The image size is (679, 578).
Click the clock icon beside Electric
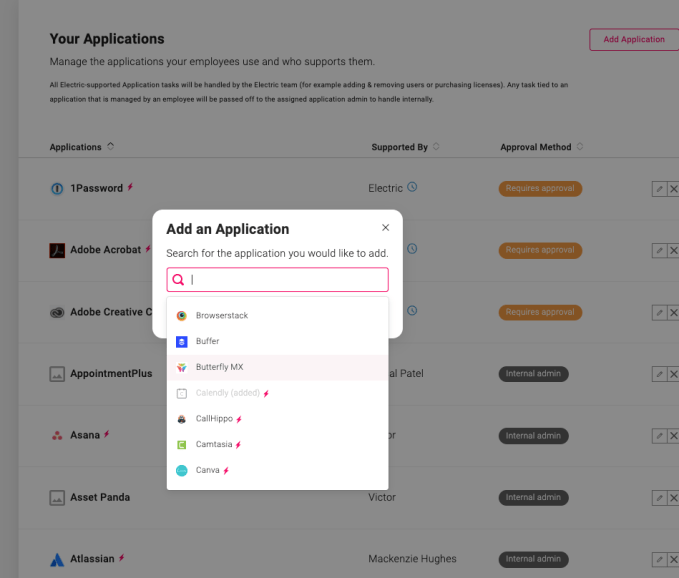(412, 187)
